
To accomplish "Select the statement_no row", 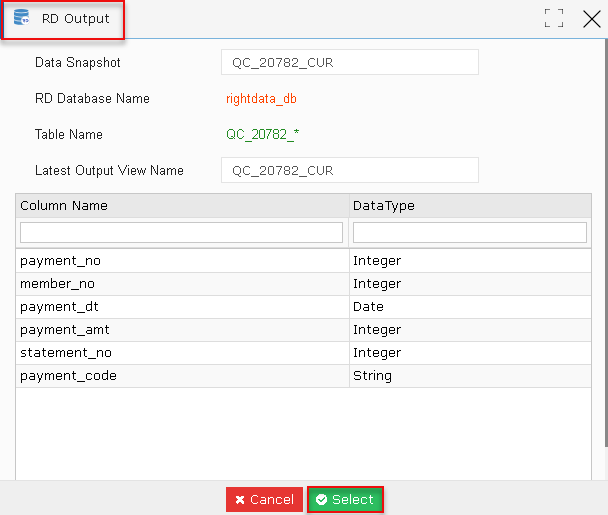I will click(303, 353).
